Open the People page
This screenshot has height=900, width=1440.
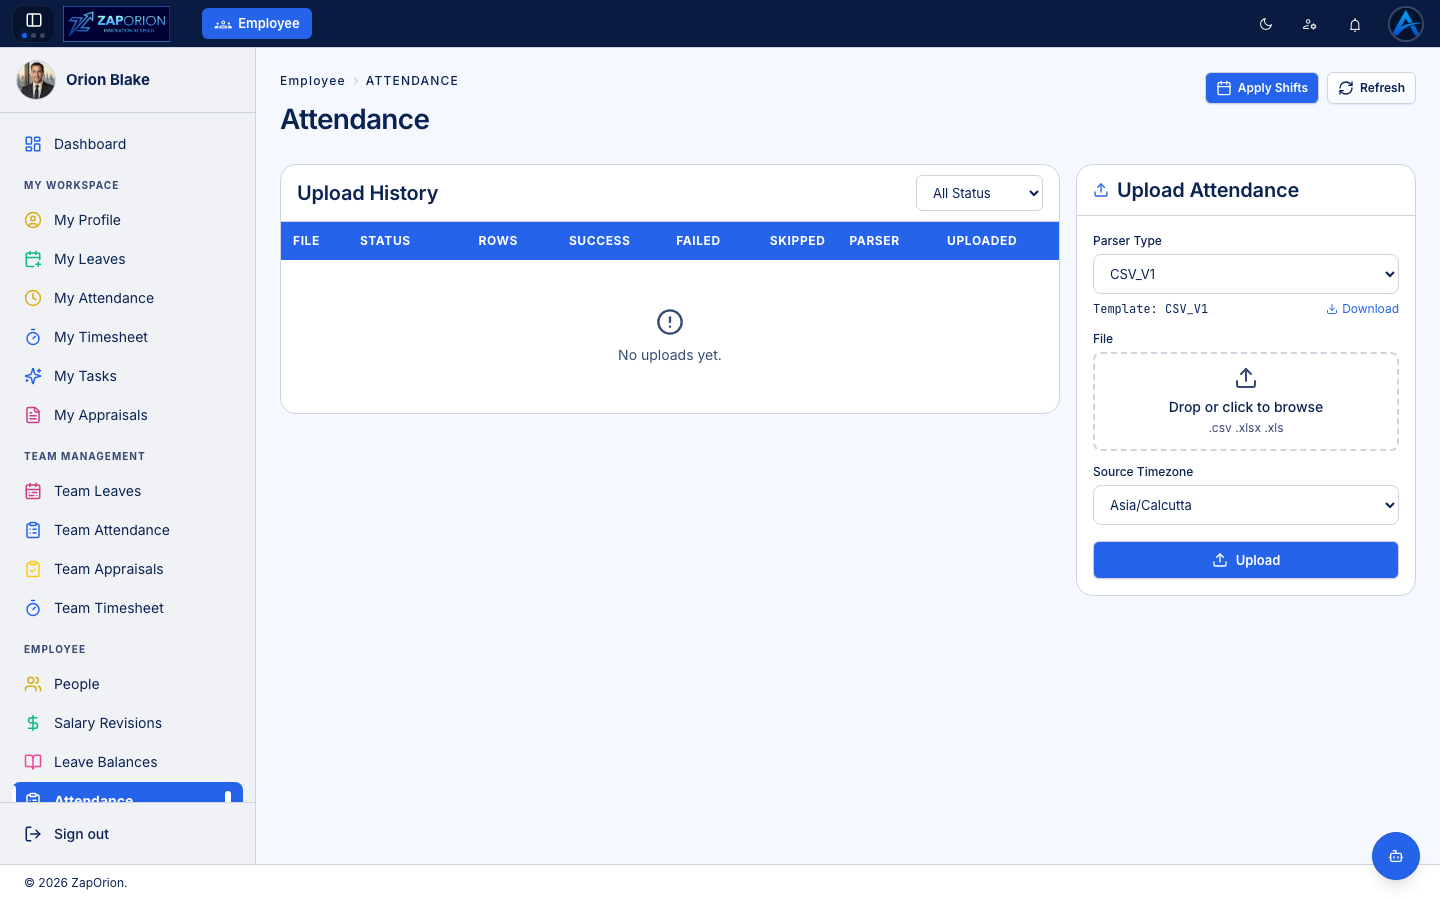(127, 684)
